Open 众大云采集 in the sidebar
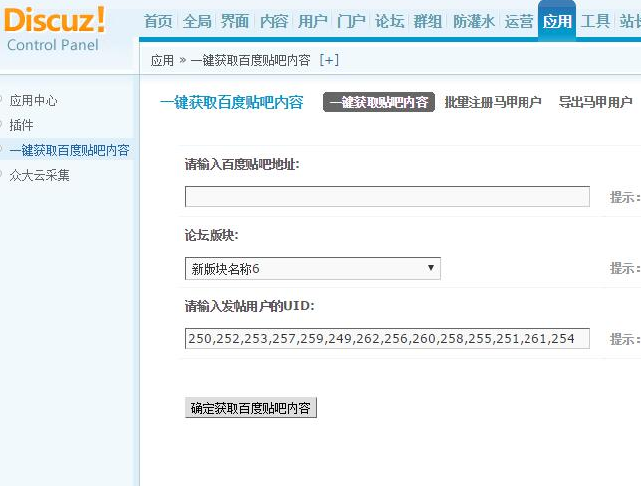Screen dimensions: 641x486 tap(40, 175)
